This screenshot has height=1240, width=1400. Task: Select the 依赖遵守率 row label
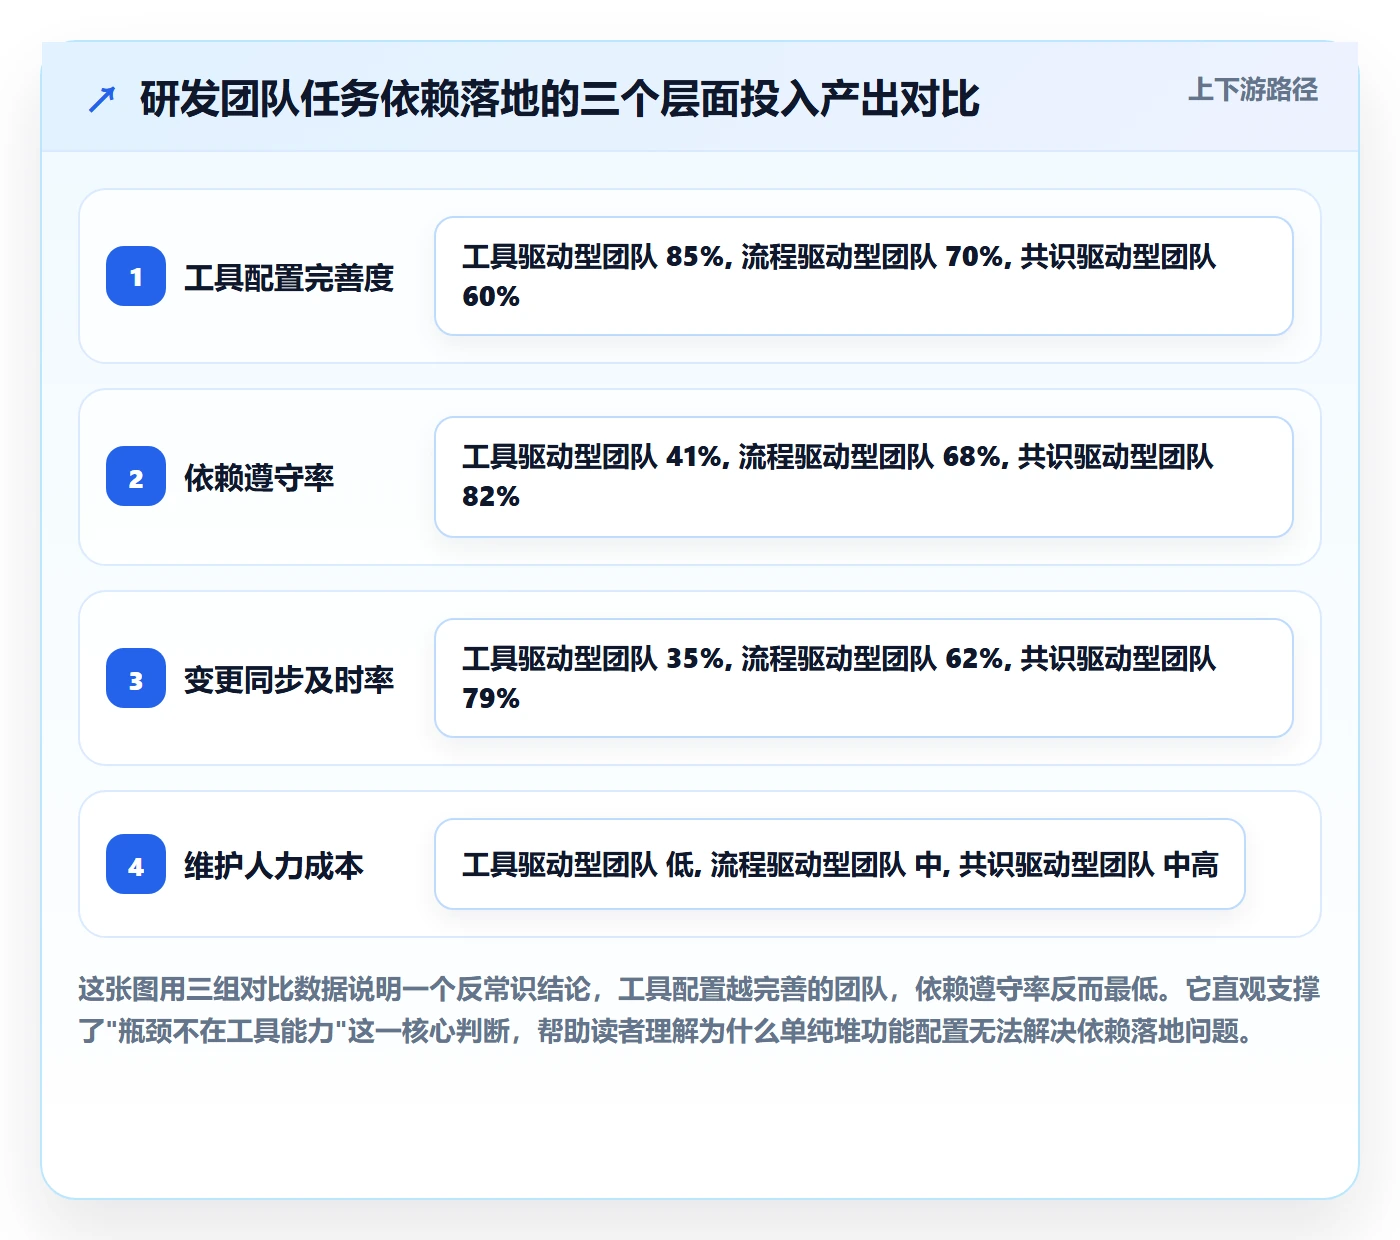pyautogui.click(x=259, y=477)
